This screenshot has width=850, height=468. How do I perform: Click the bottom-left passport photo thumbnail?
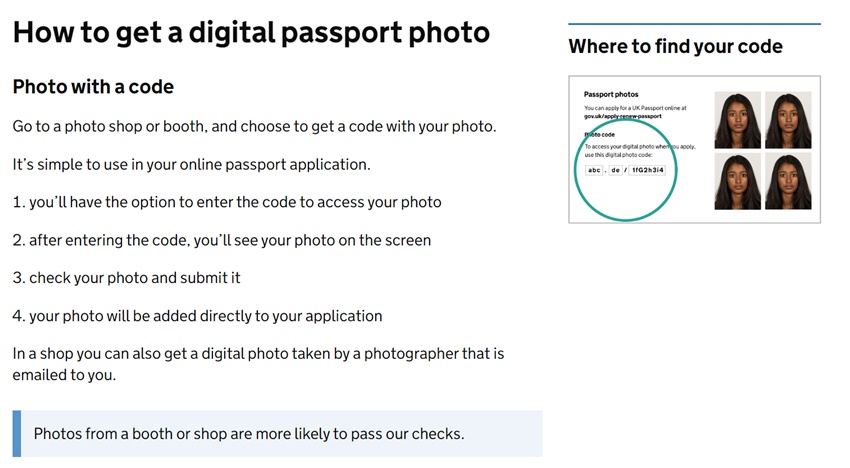(x=737, y=181)
